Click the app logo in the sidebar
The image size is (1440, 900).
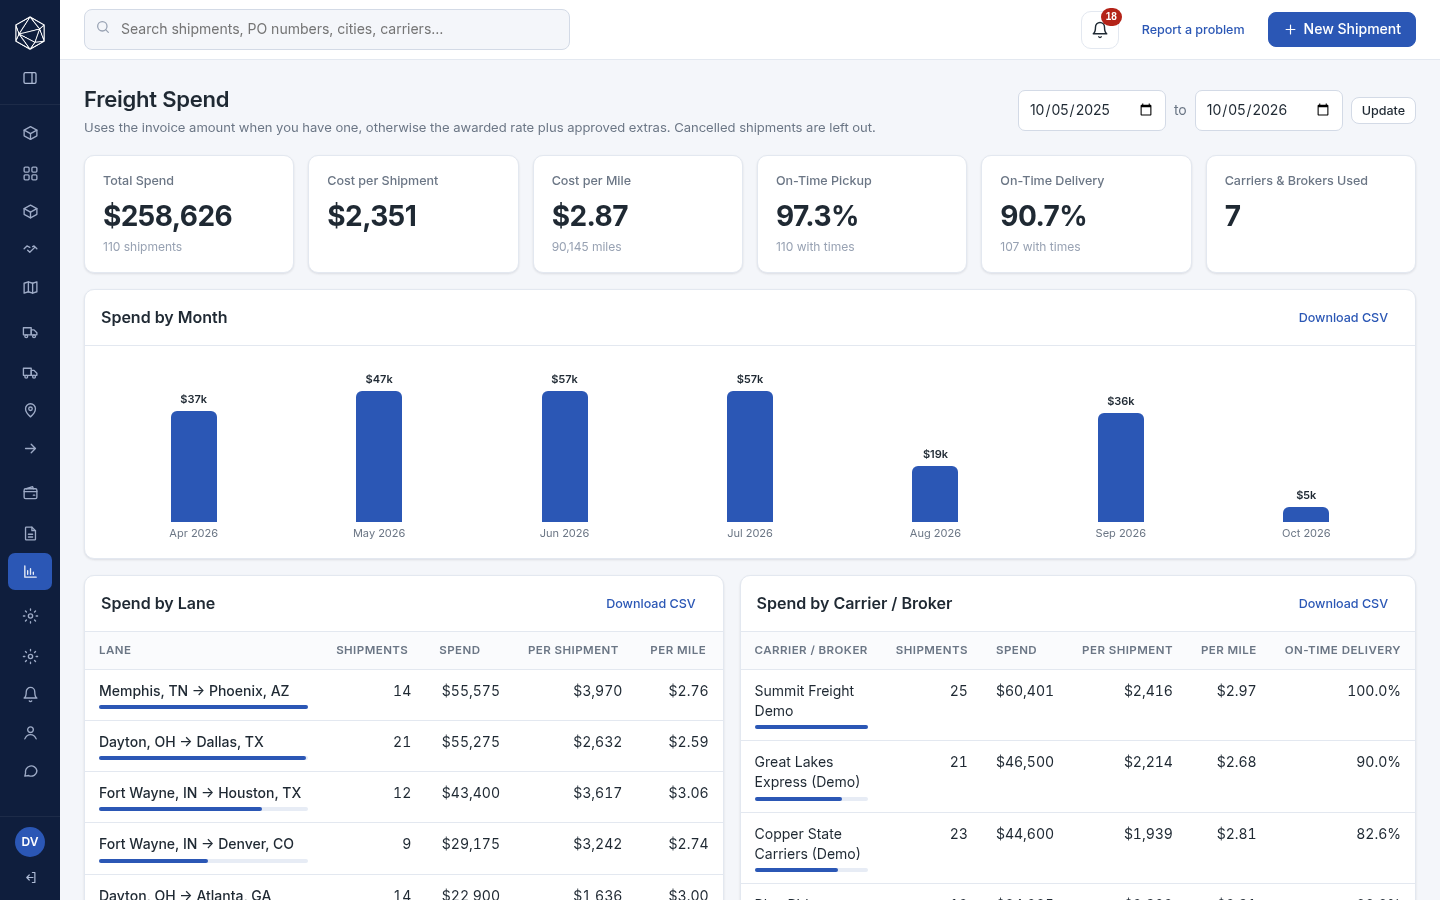coord(30,33)
